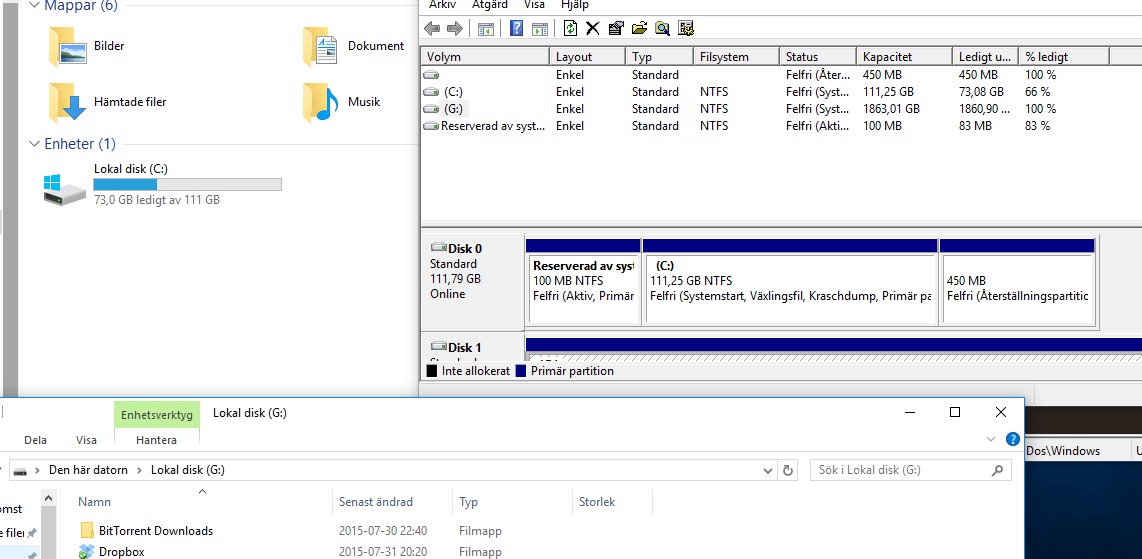Click 'Den här datorn' in the breadcrumb path
The height and width of the screenshot is (559, 1142).
(88, 470)
